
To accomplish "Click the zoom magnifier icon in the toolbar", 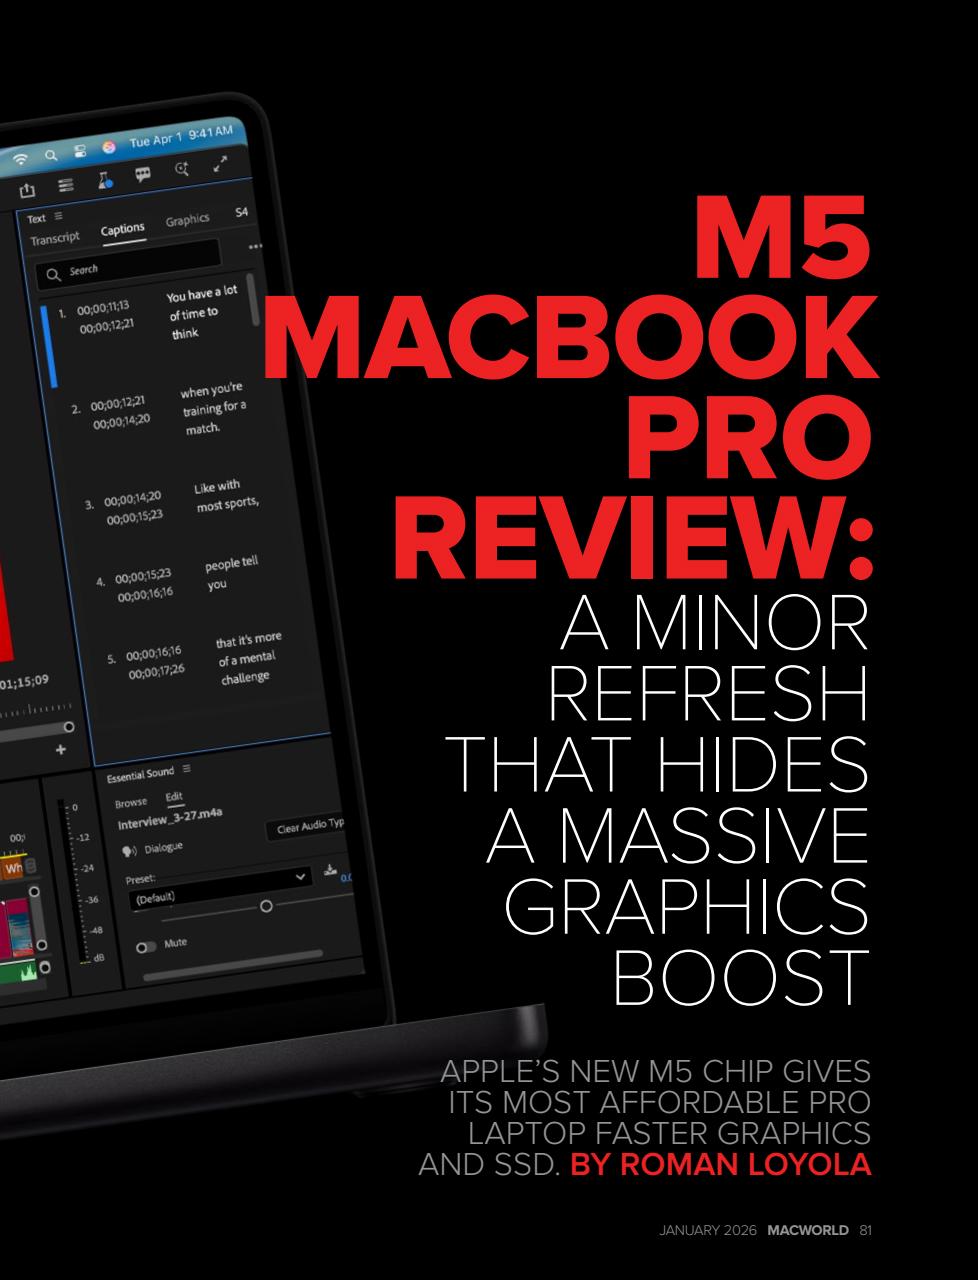I will [x=182, y=167].
